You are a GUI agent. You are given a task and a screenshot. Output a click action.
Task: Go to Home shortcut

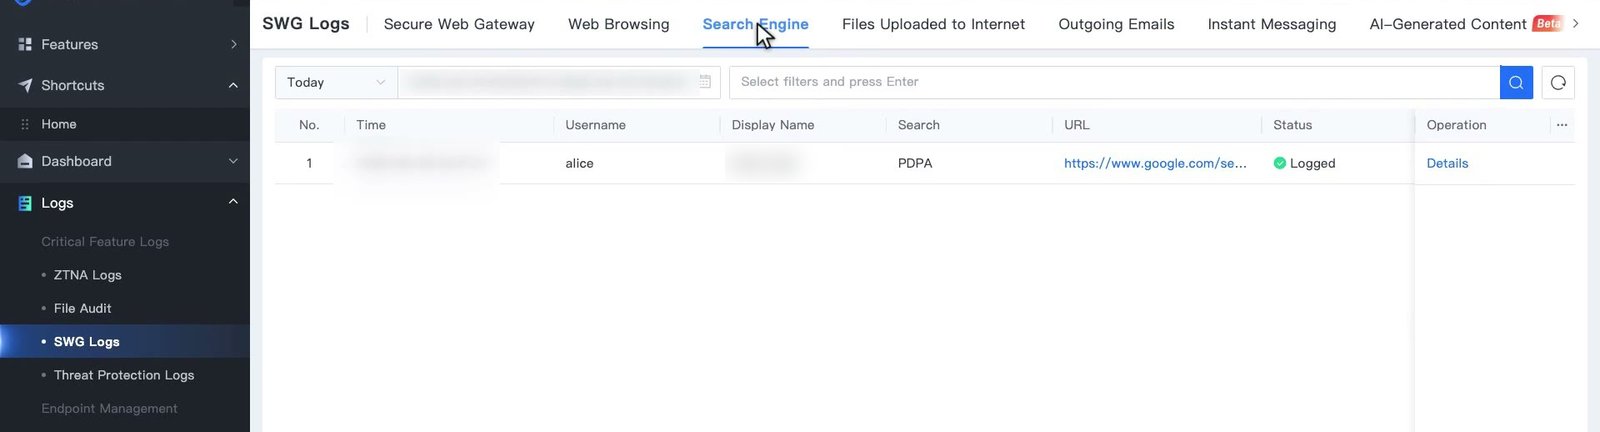[59, 124]
